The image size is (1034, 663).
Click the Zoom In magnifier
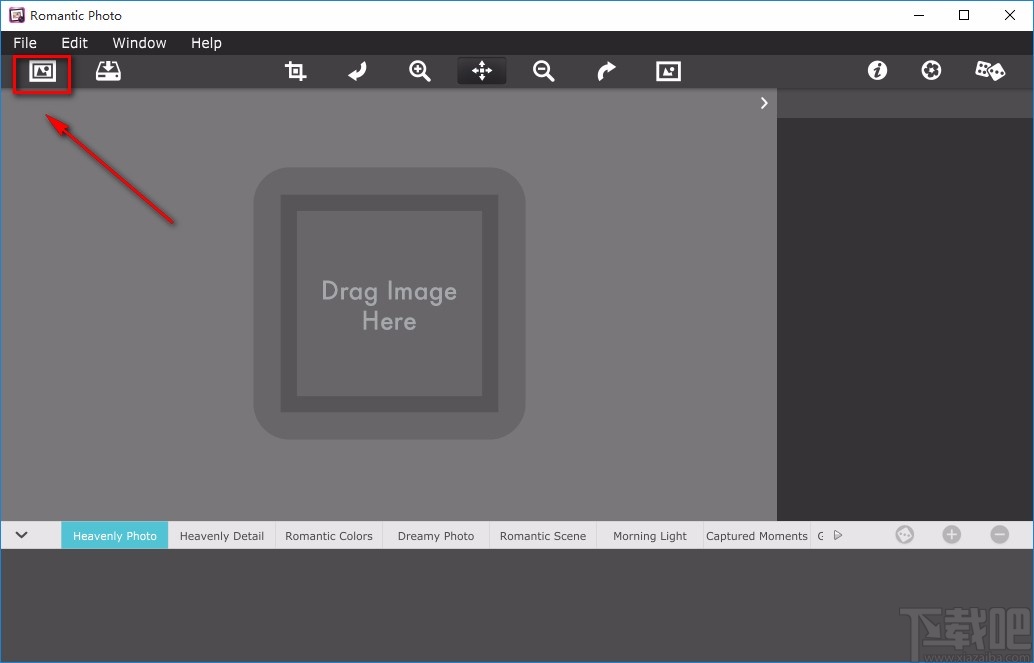coord(420,71)
